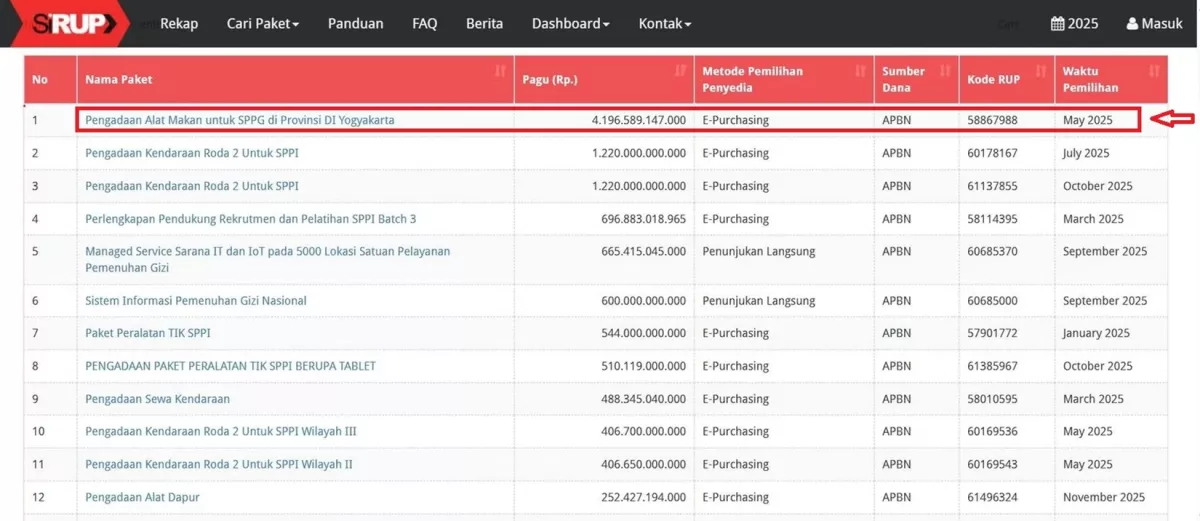1200x521 pixels.
Task: Sort by Metode Pemilihan Penyedia column arrows
Action: (x=860, y=71)
